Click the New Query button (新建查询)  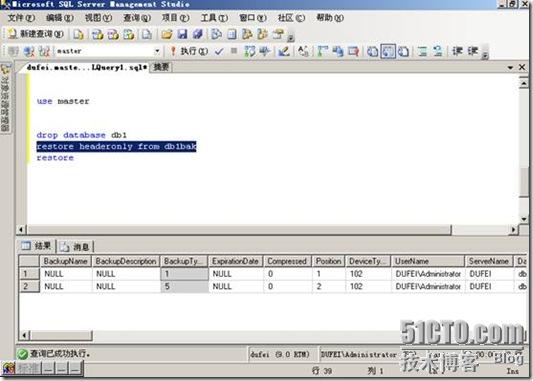[x=35, y=34]
